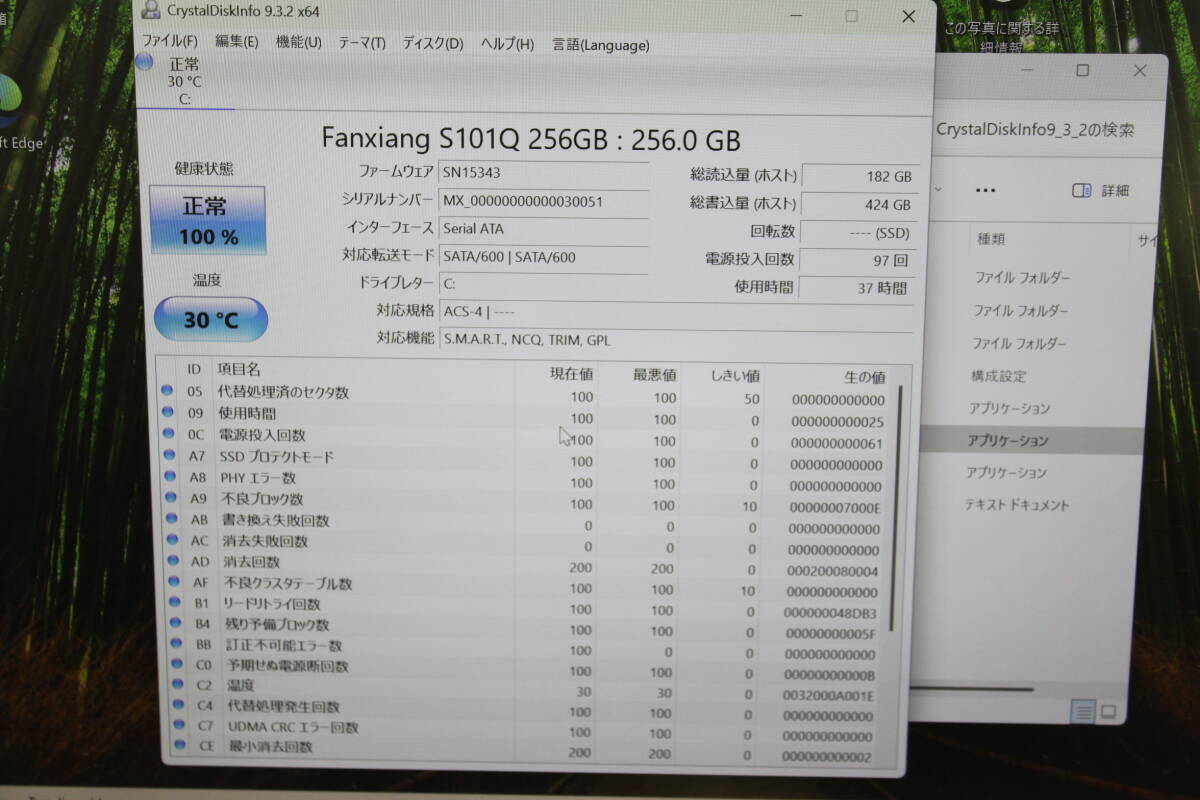Expand the chevron dropdown in the Explorer toolbar
The height and width of the screenshot is (800, 1200).
937,190
